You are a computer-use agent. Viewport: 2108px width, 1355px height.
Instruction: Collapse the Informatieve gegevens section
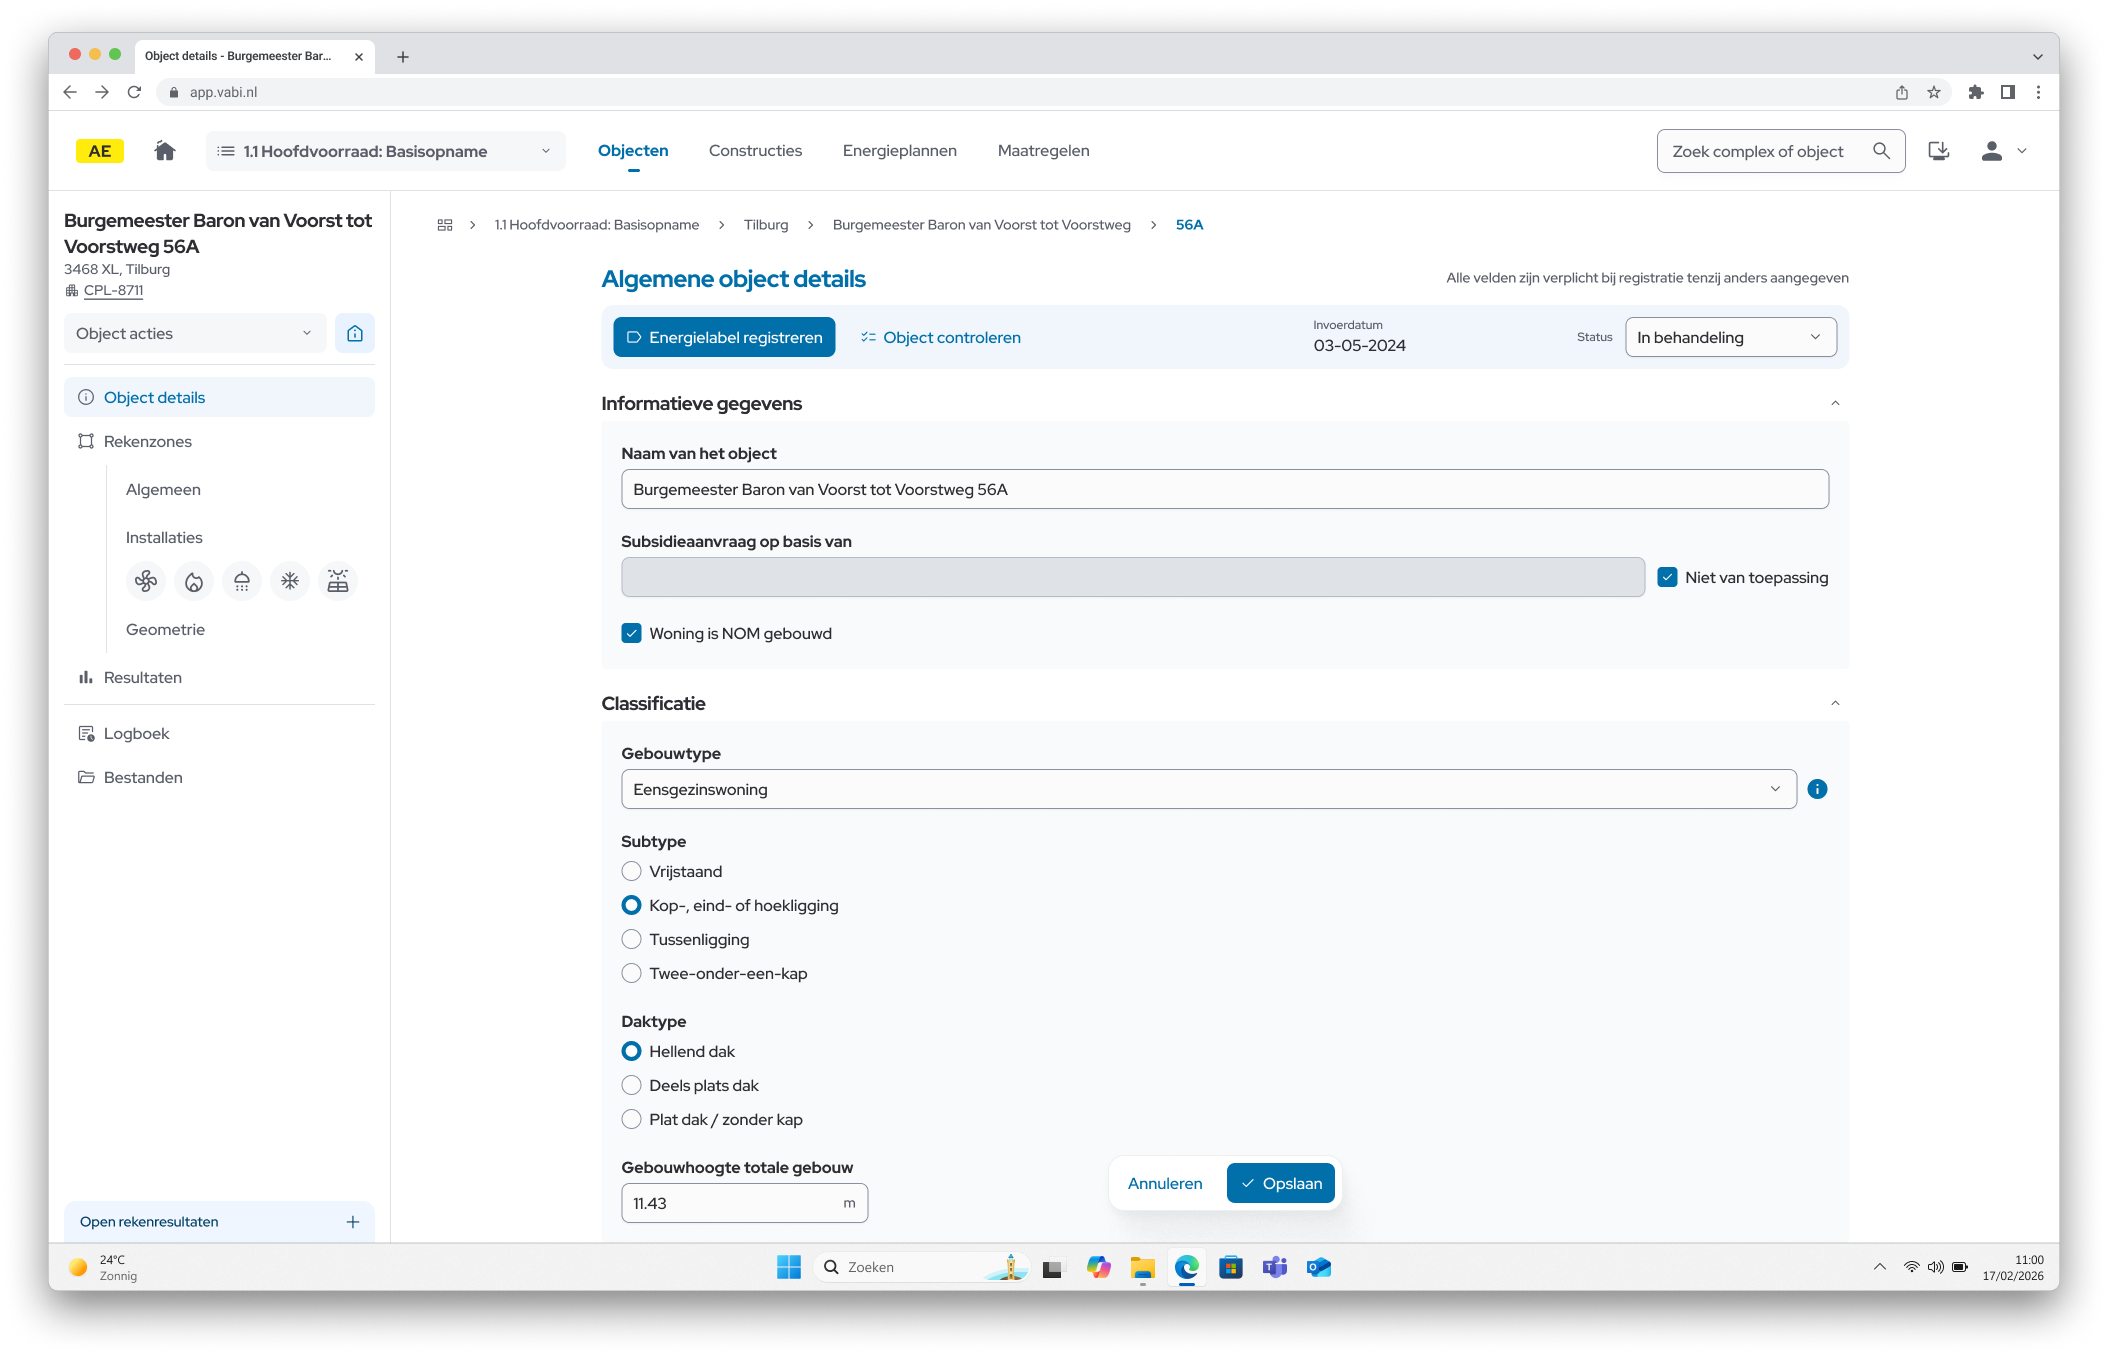(x=1834, y=403)
